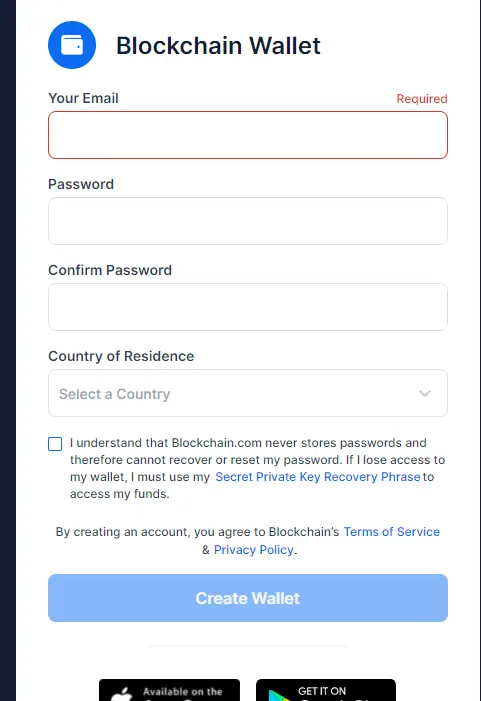Click the Google Play store badge
The height and width of the screenshot is (701, 481).
pyautogui.click(x=326, y=690)
